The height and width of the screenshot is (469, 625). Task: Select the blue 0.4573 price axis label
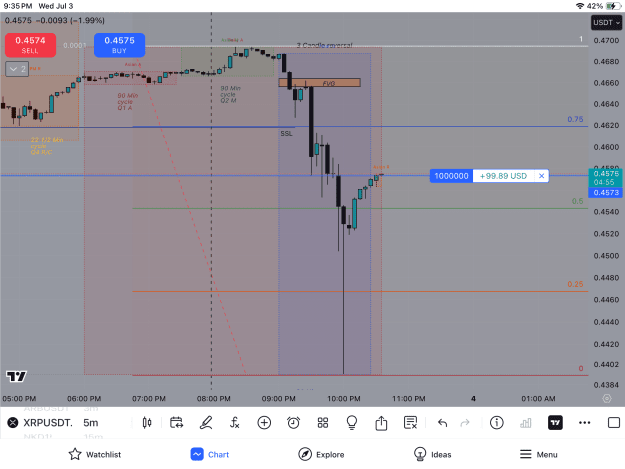(606, 192)
